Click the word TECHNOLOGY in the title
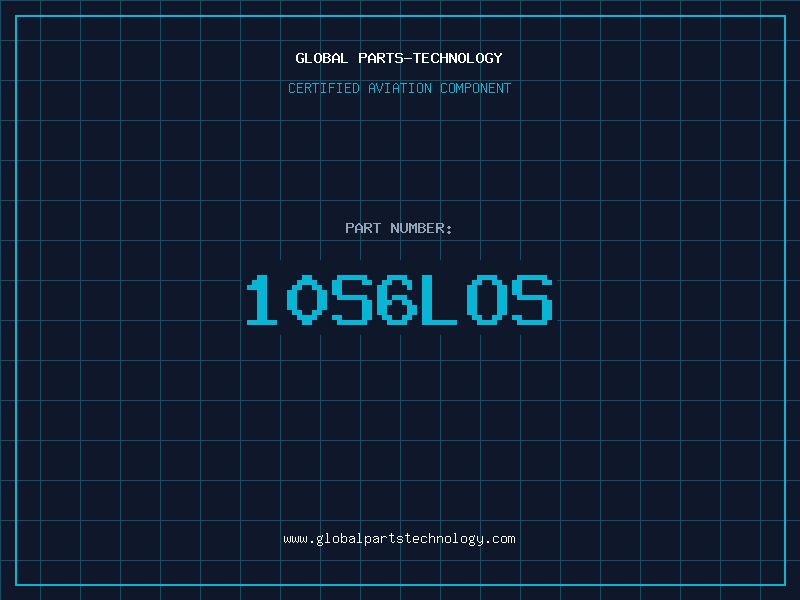This screenshot has width=800, height=600. [458, 58]
